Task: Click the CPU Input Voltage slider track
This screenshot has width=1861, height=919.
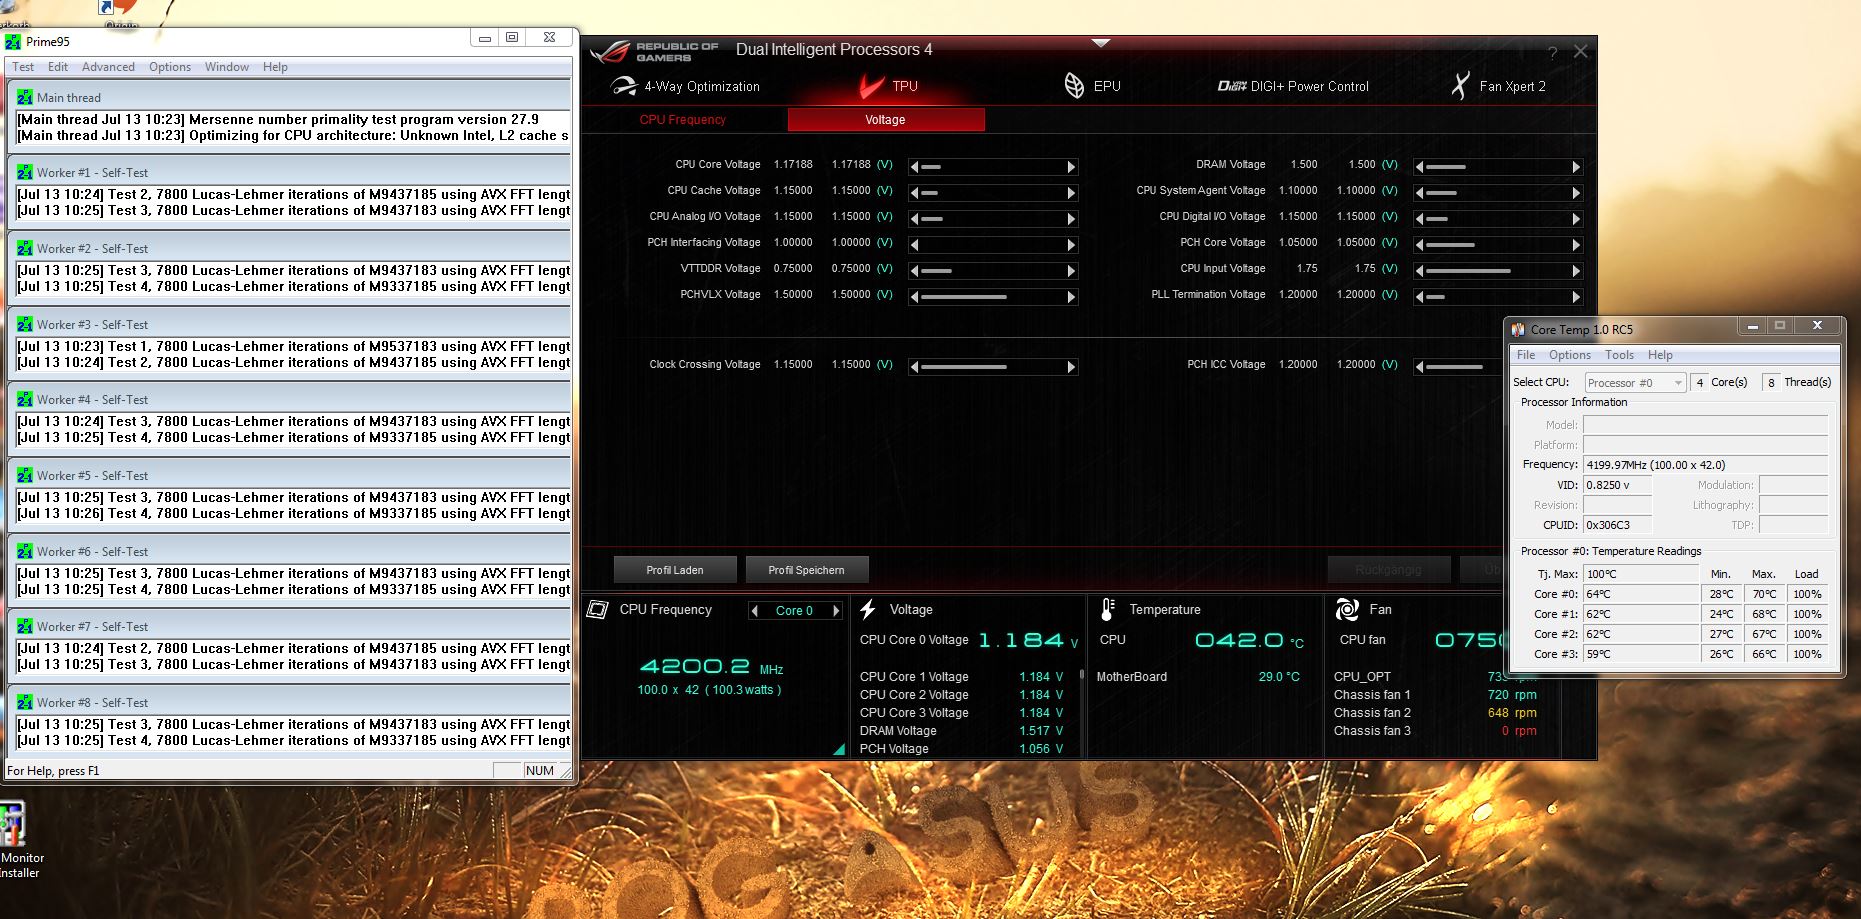Action: tap(1498, 271)
